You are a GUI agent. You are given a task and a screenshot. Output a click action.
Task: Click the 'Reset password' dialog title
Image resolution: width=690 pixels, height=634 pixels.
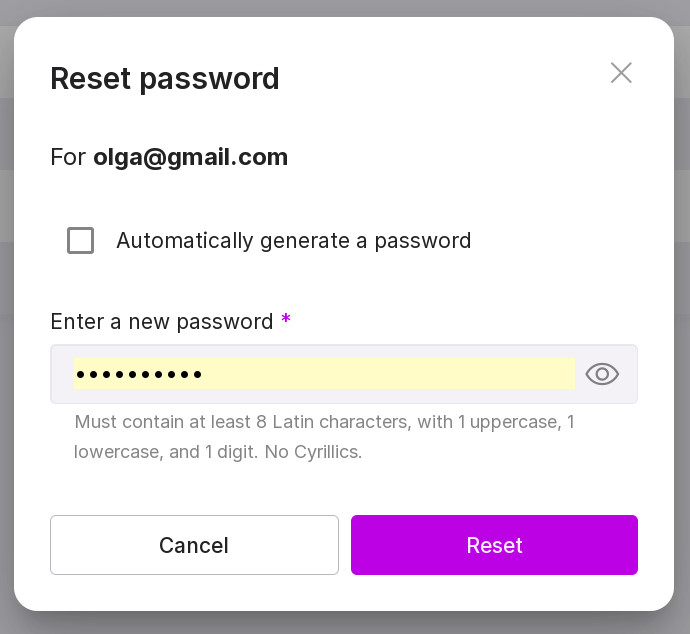(165, 78)
